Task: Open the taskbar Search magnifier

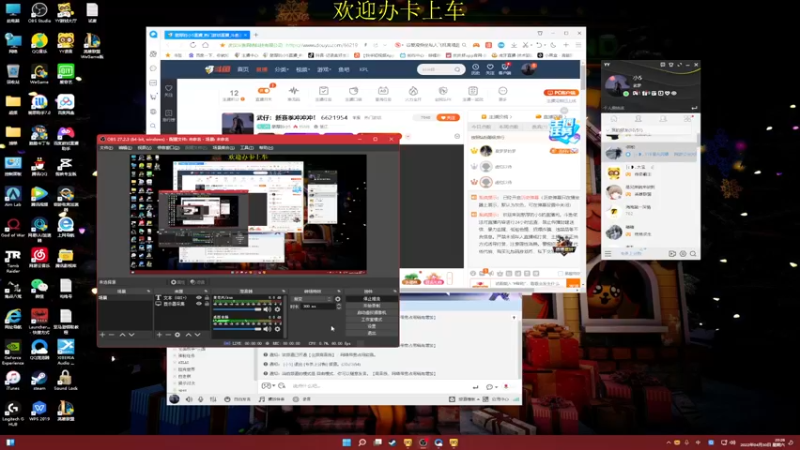Action: point(362,442)
